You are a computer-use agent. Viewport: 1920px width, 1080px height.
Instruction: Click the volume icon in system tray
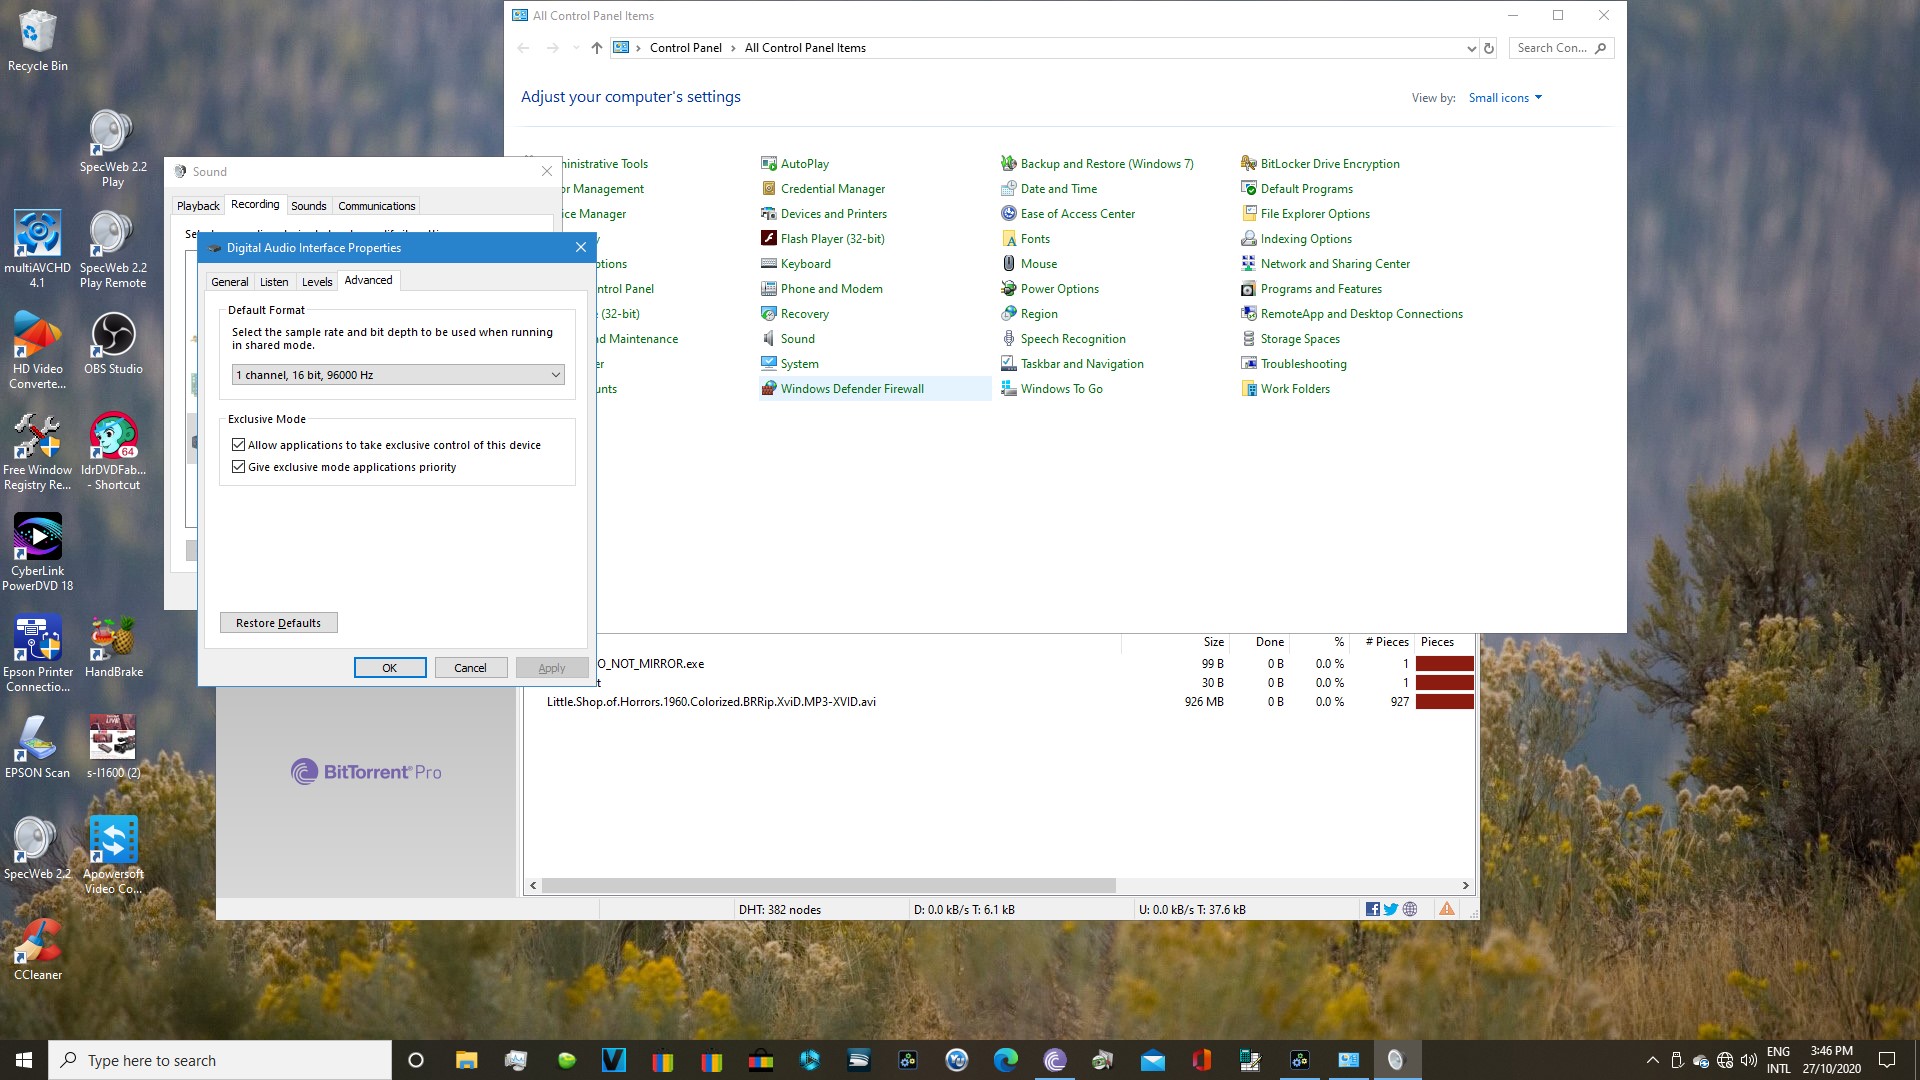click(1749, 1060)
